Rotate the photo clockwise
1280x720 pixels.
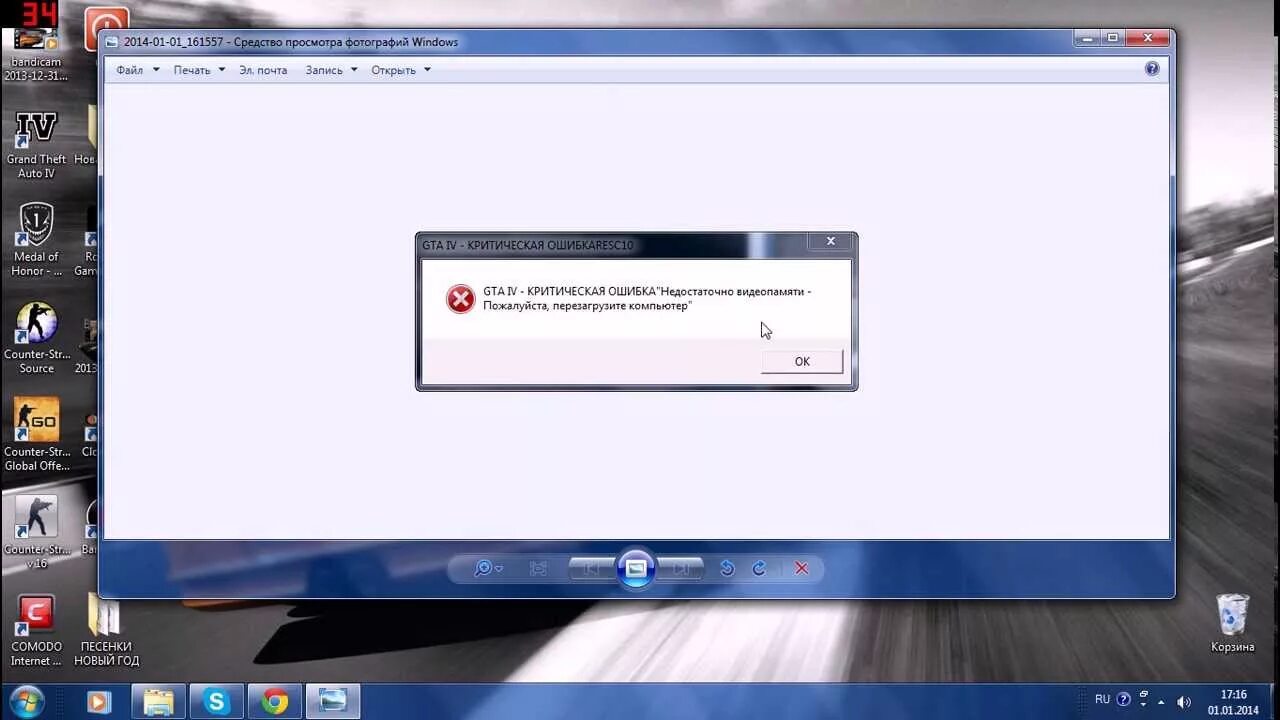click(759, 568)
